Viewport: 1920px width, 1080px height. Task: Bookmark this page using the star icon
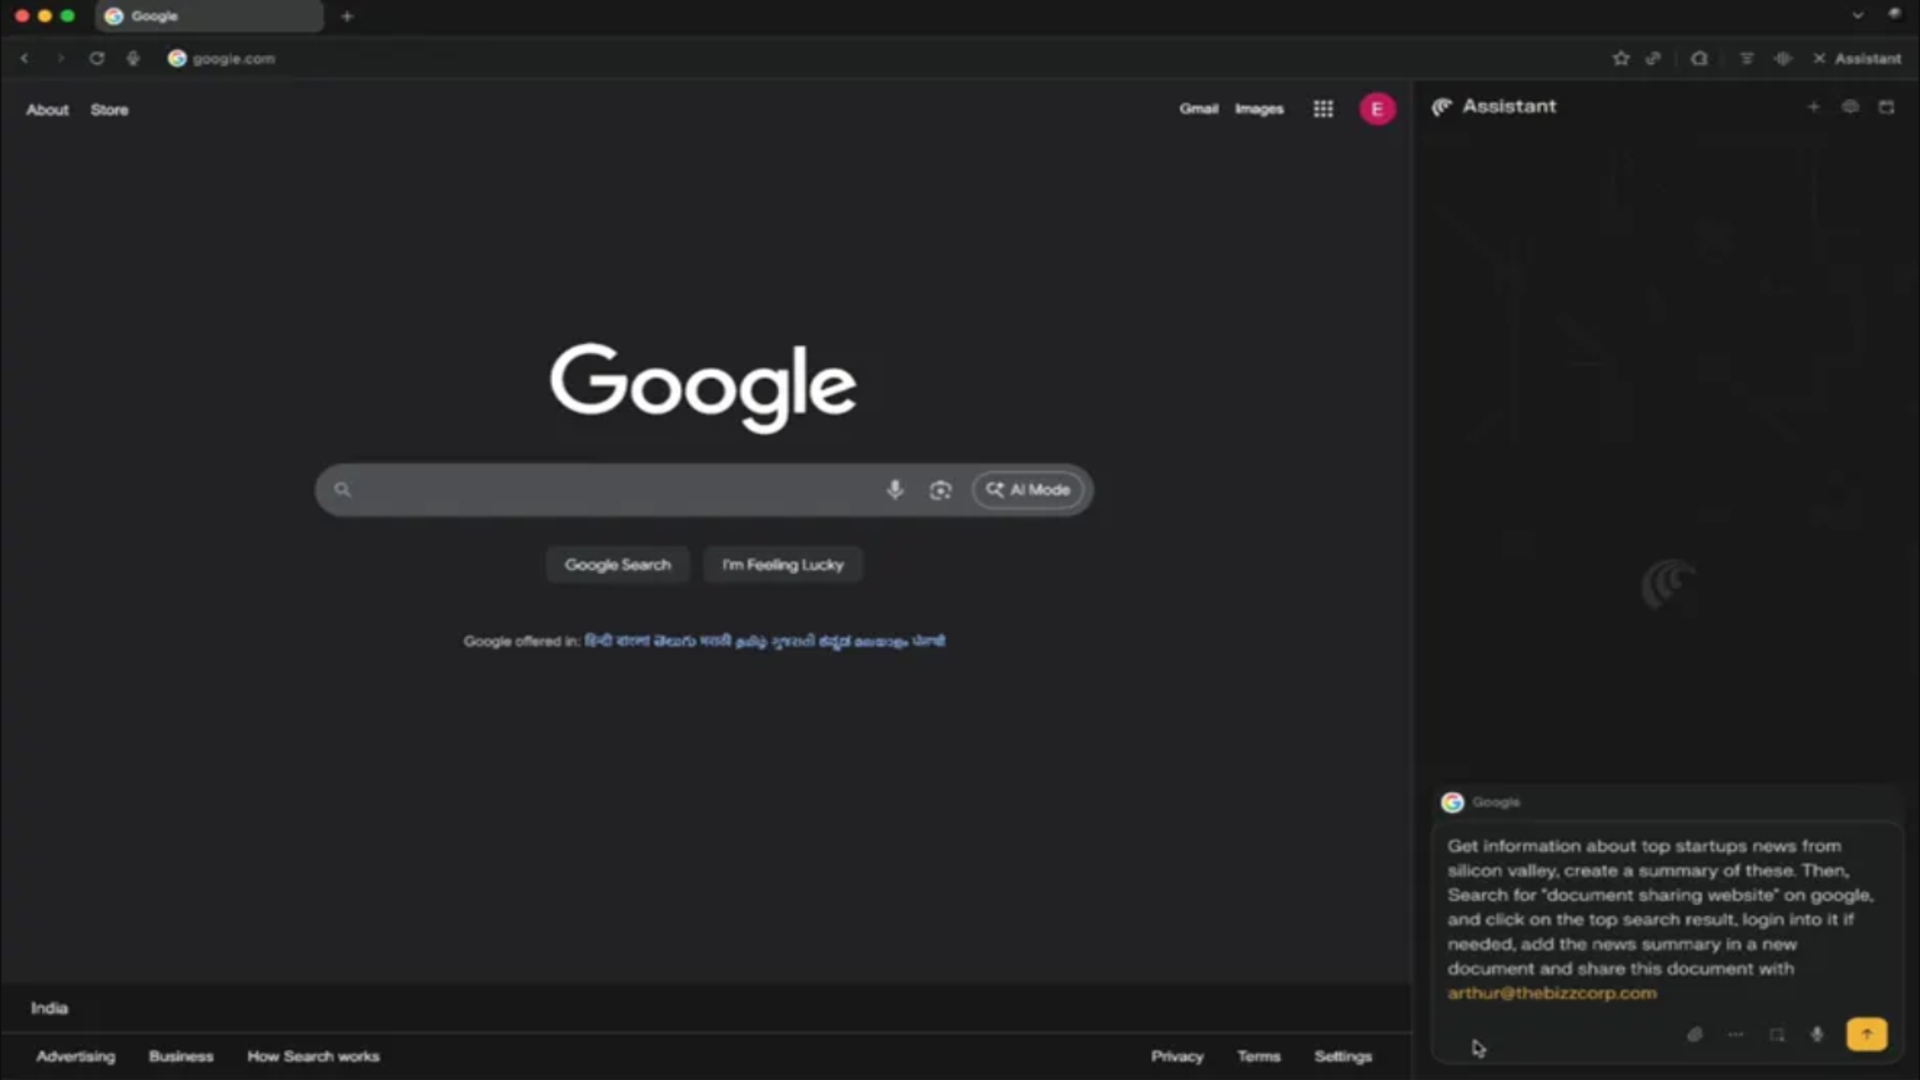(1621, 58)
